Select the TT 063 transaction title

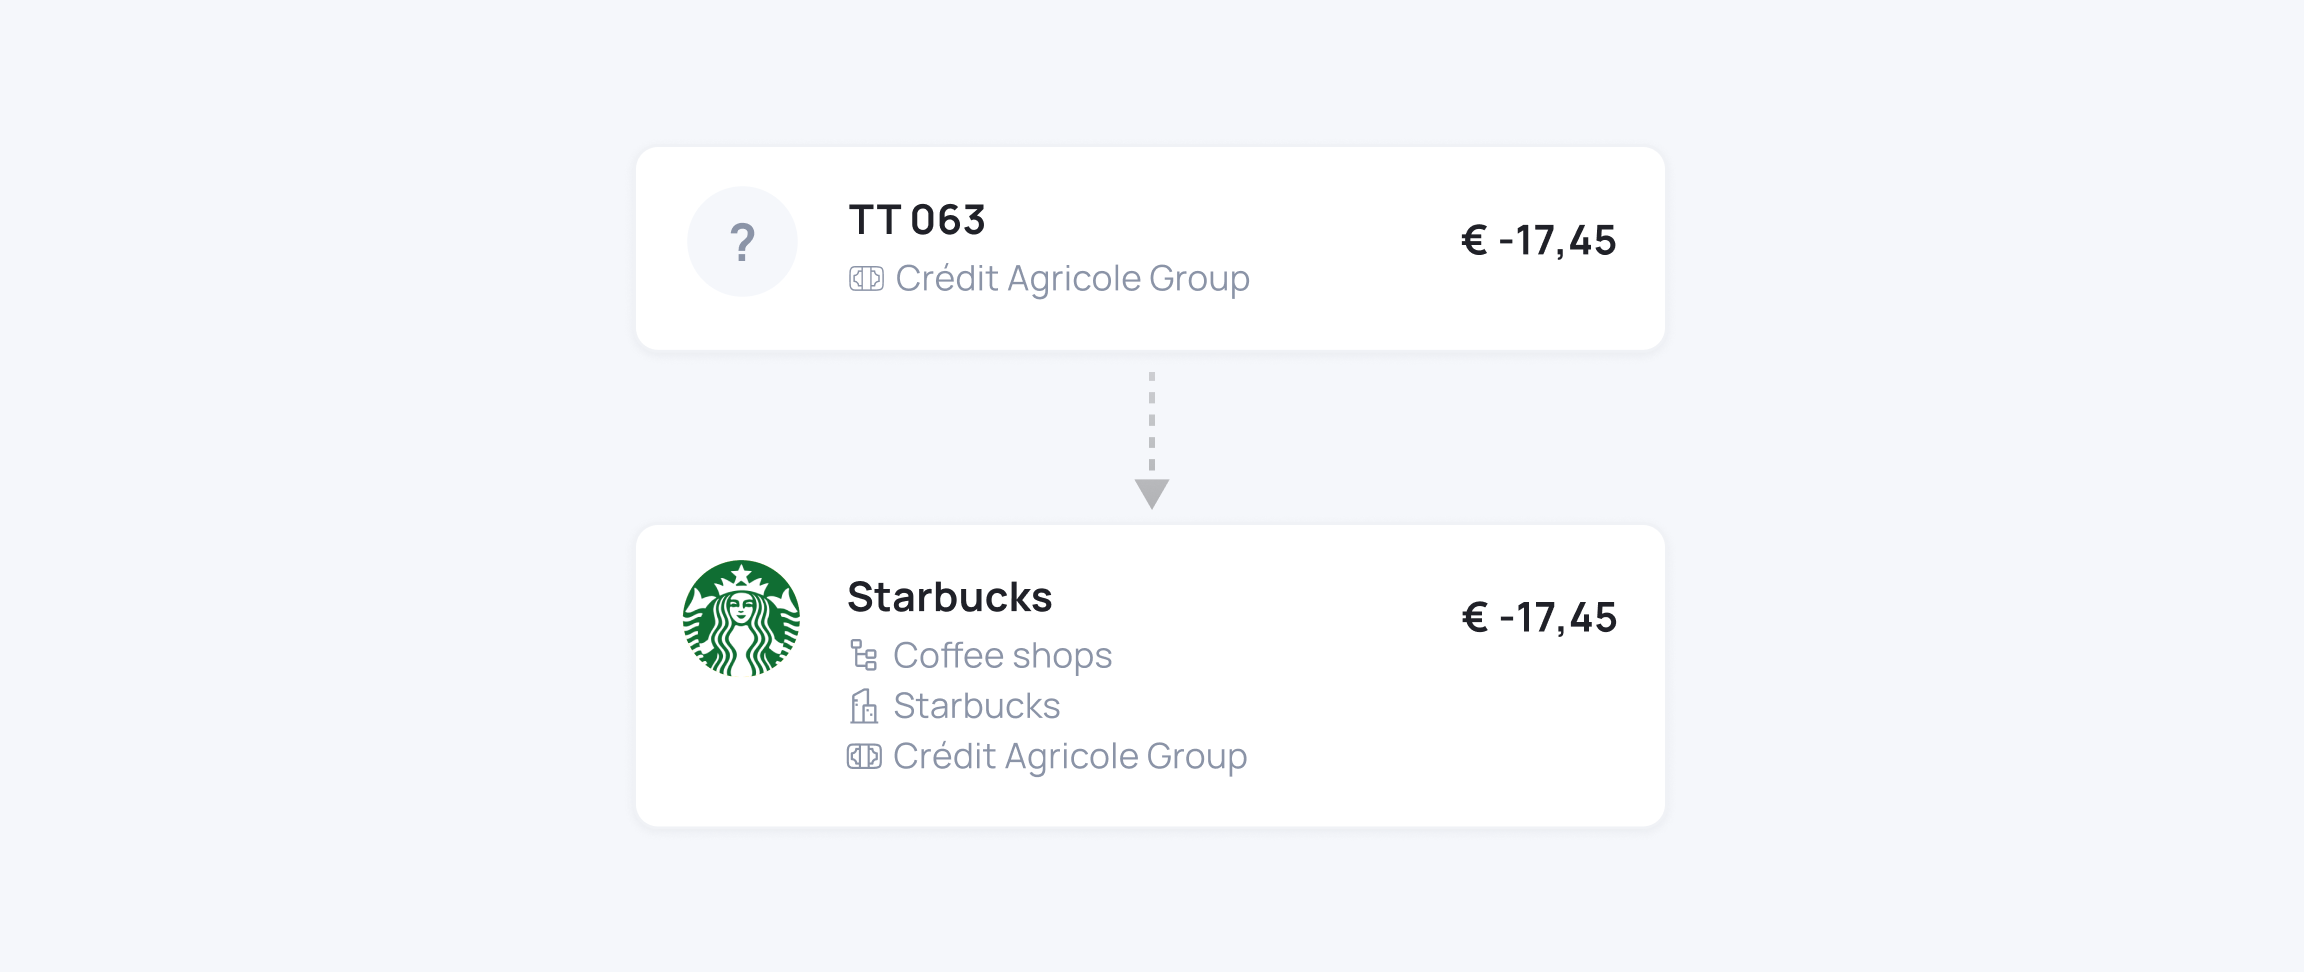point(917,220)
